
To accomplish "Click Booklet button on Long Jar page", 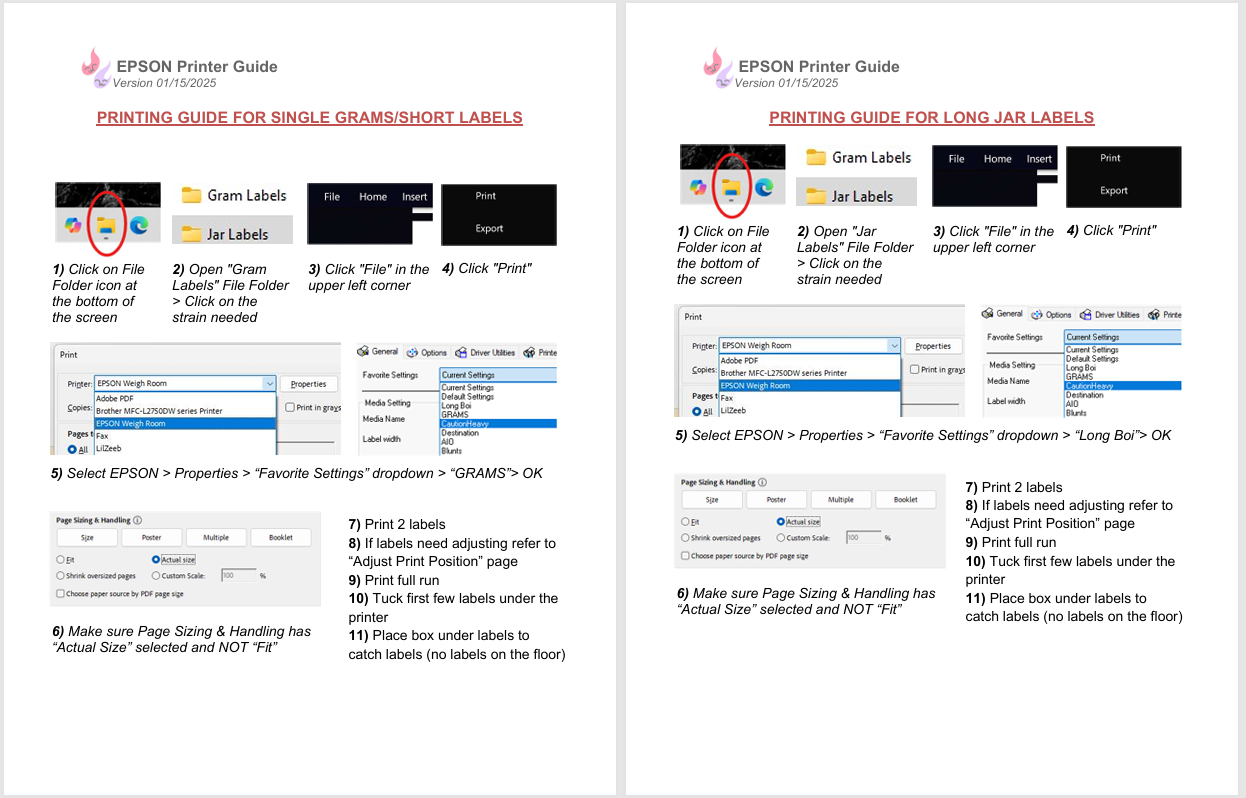I will pos(906,499).
